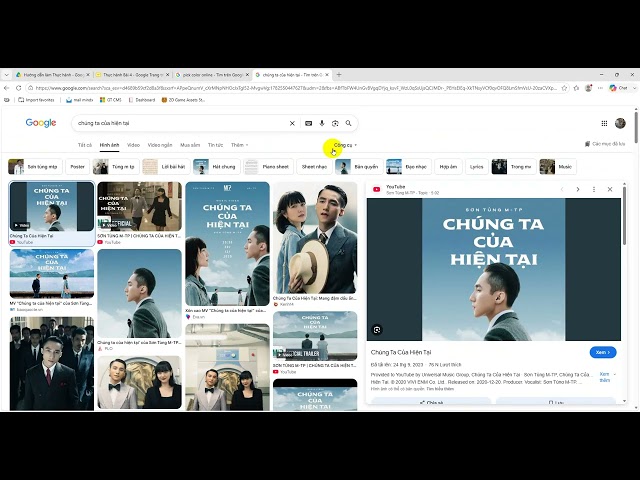Select the 'Music' filter chip

tap(558, 167)
